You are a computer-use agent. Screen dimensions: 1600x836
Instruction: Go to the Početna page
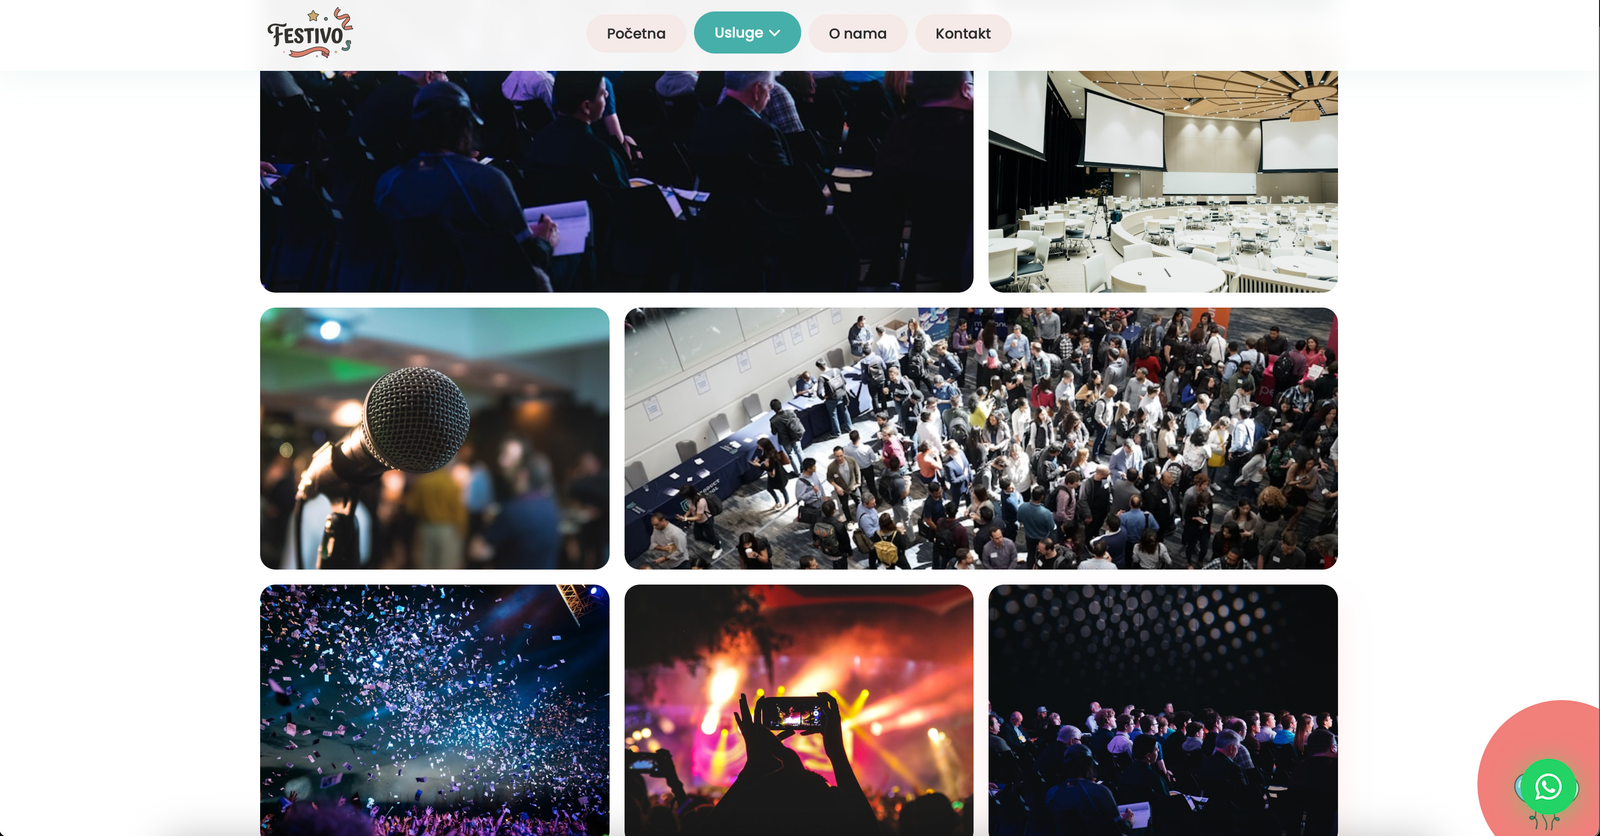pos(636,33)
